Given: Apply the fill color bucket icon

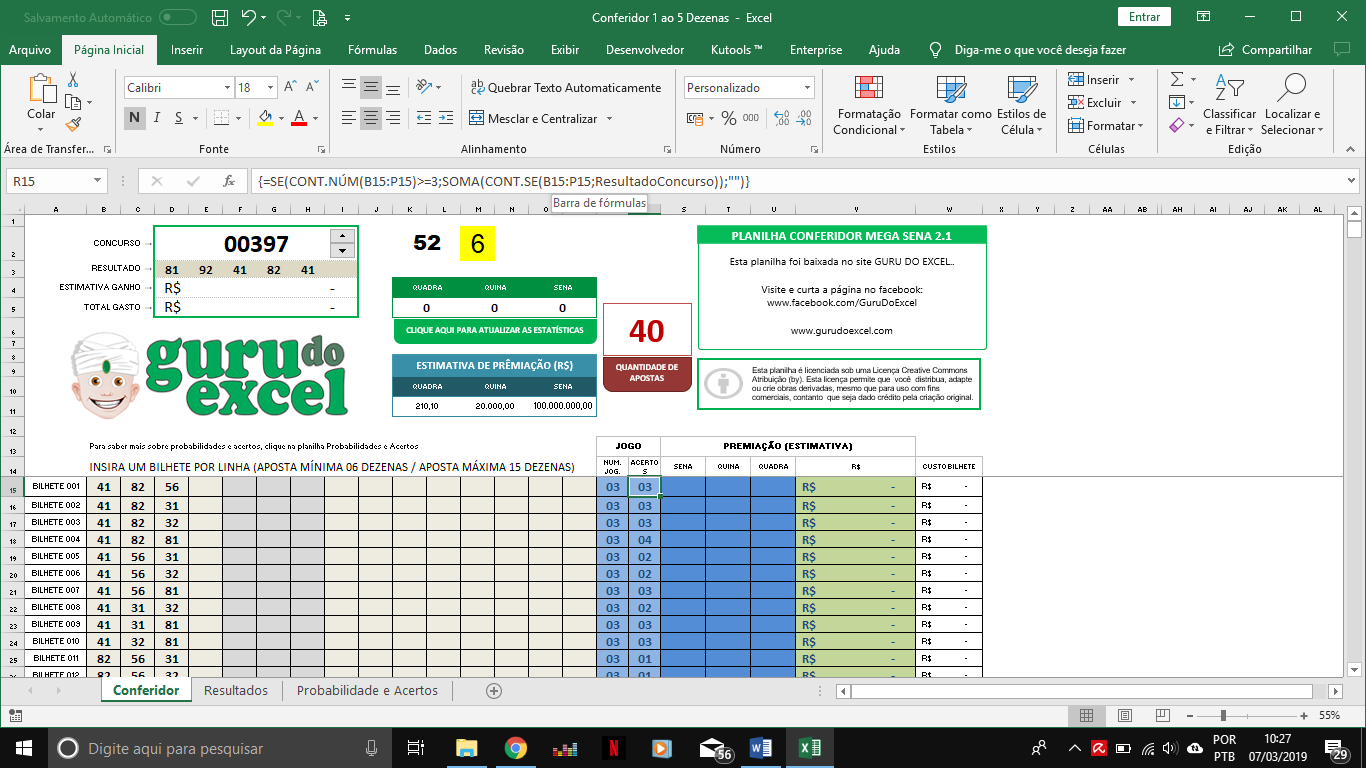Looking at the screenshot, I should click(265, 118).
